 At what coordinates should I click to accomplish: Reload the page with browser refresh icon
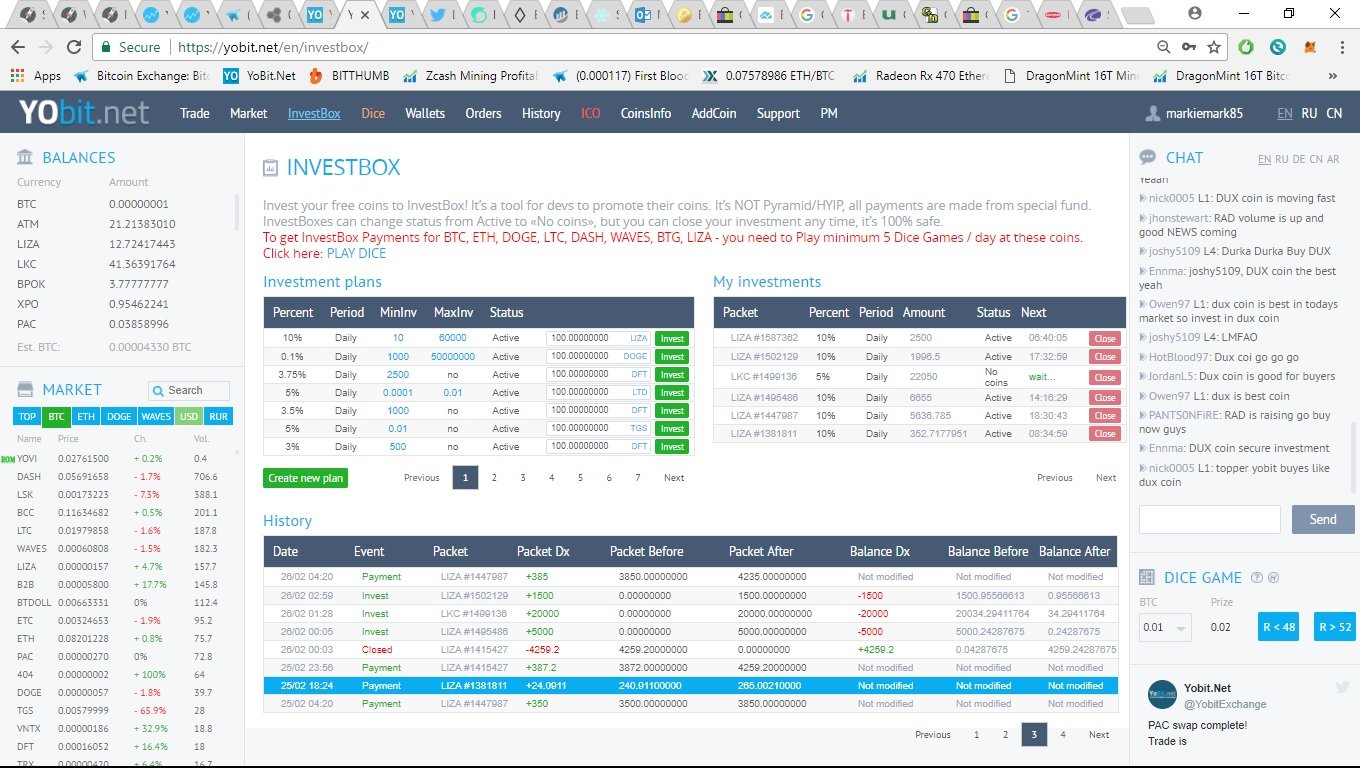(74, 47)
